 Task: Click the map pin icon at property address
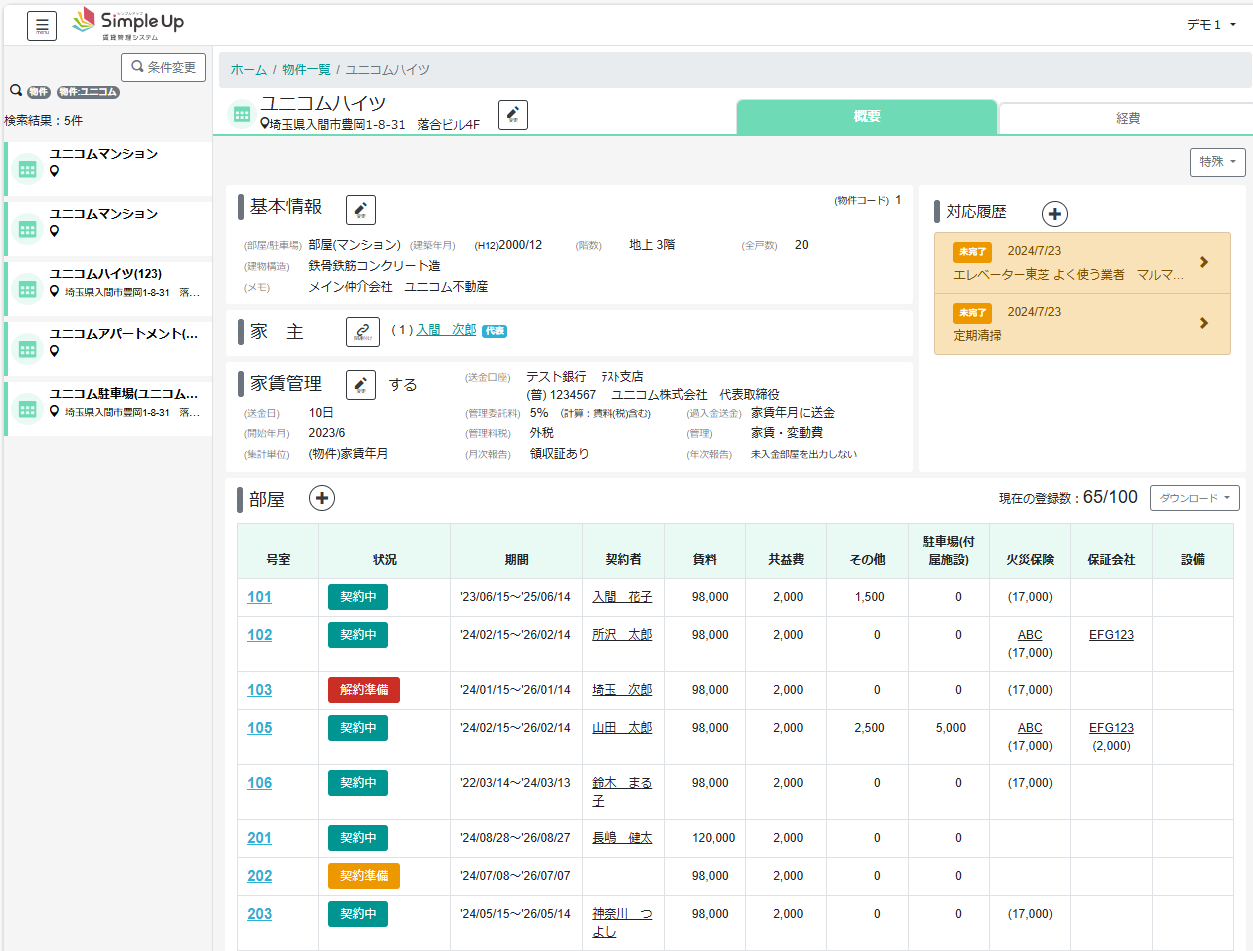265,125
